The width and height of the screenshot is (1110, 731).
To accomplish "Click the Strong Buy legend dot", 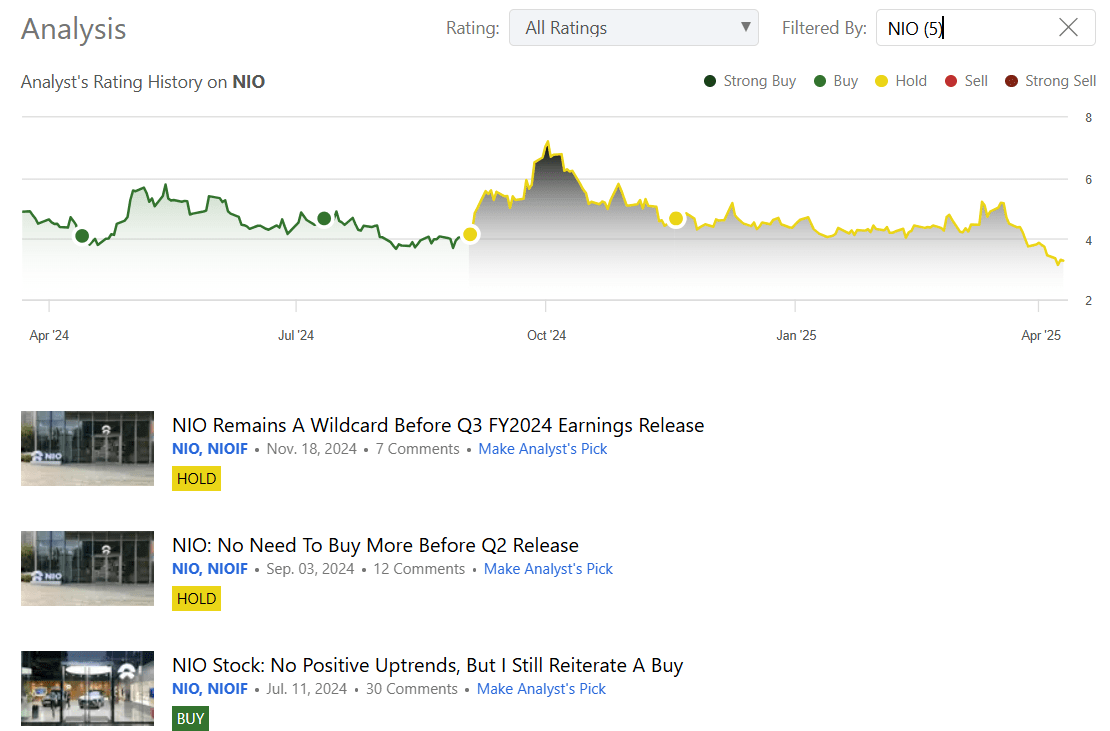I will click(x=710, y=81).
